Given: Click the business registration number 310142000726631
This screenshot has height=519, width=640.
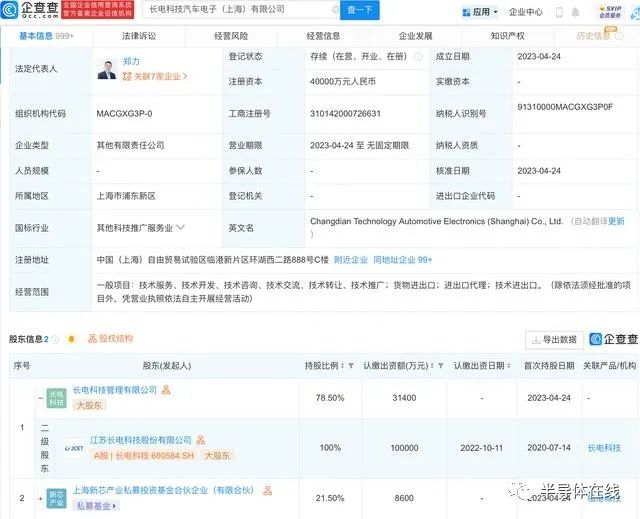Looking at the screenshot, I should pyautogui.click(x=345, y=113).
